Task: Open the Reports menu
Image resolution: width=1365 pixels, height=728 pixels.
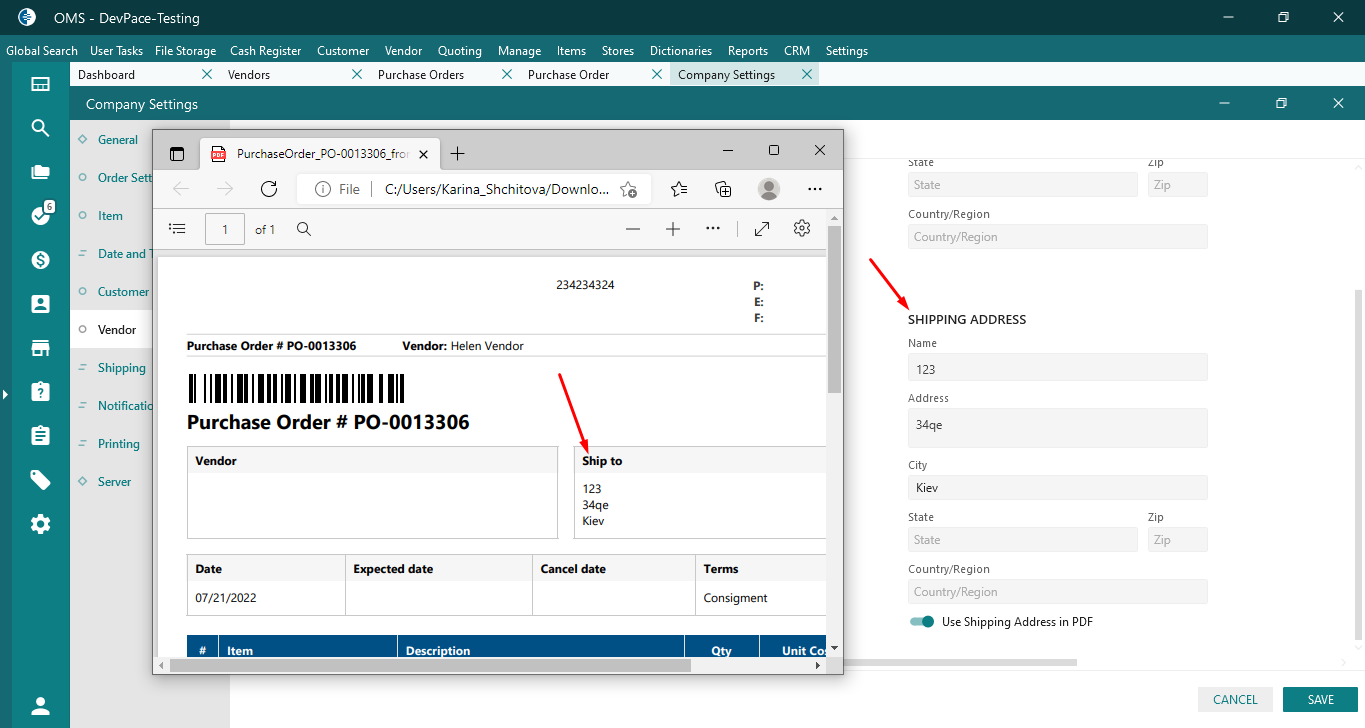Action: [748, 51]
